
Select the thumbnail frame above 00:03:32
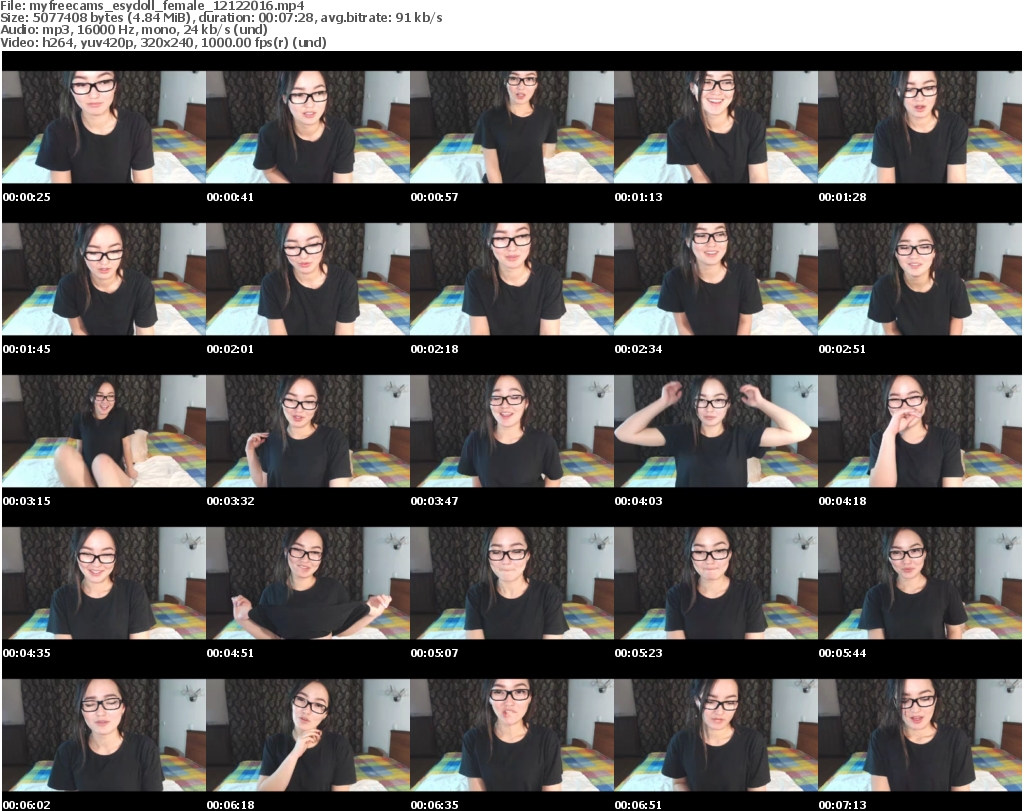308,431
